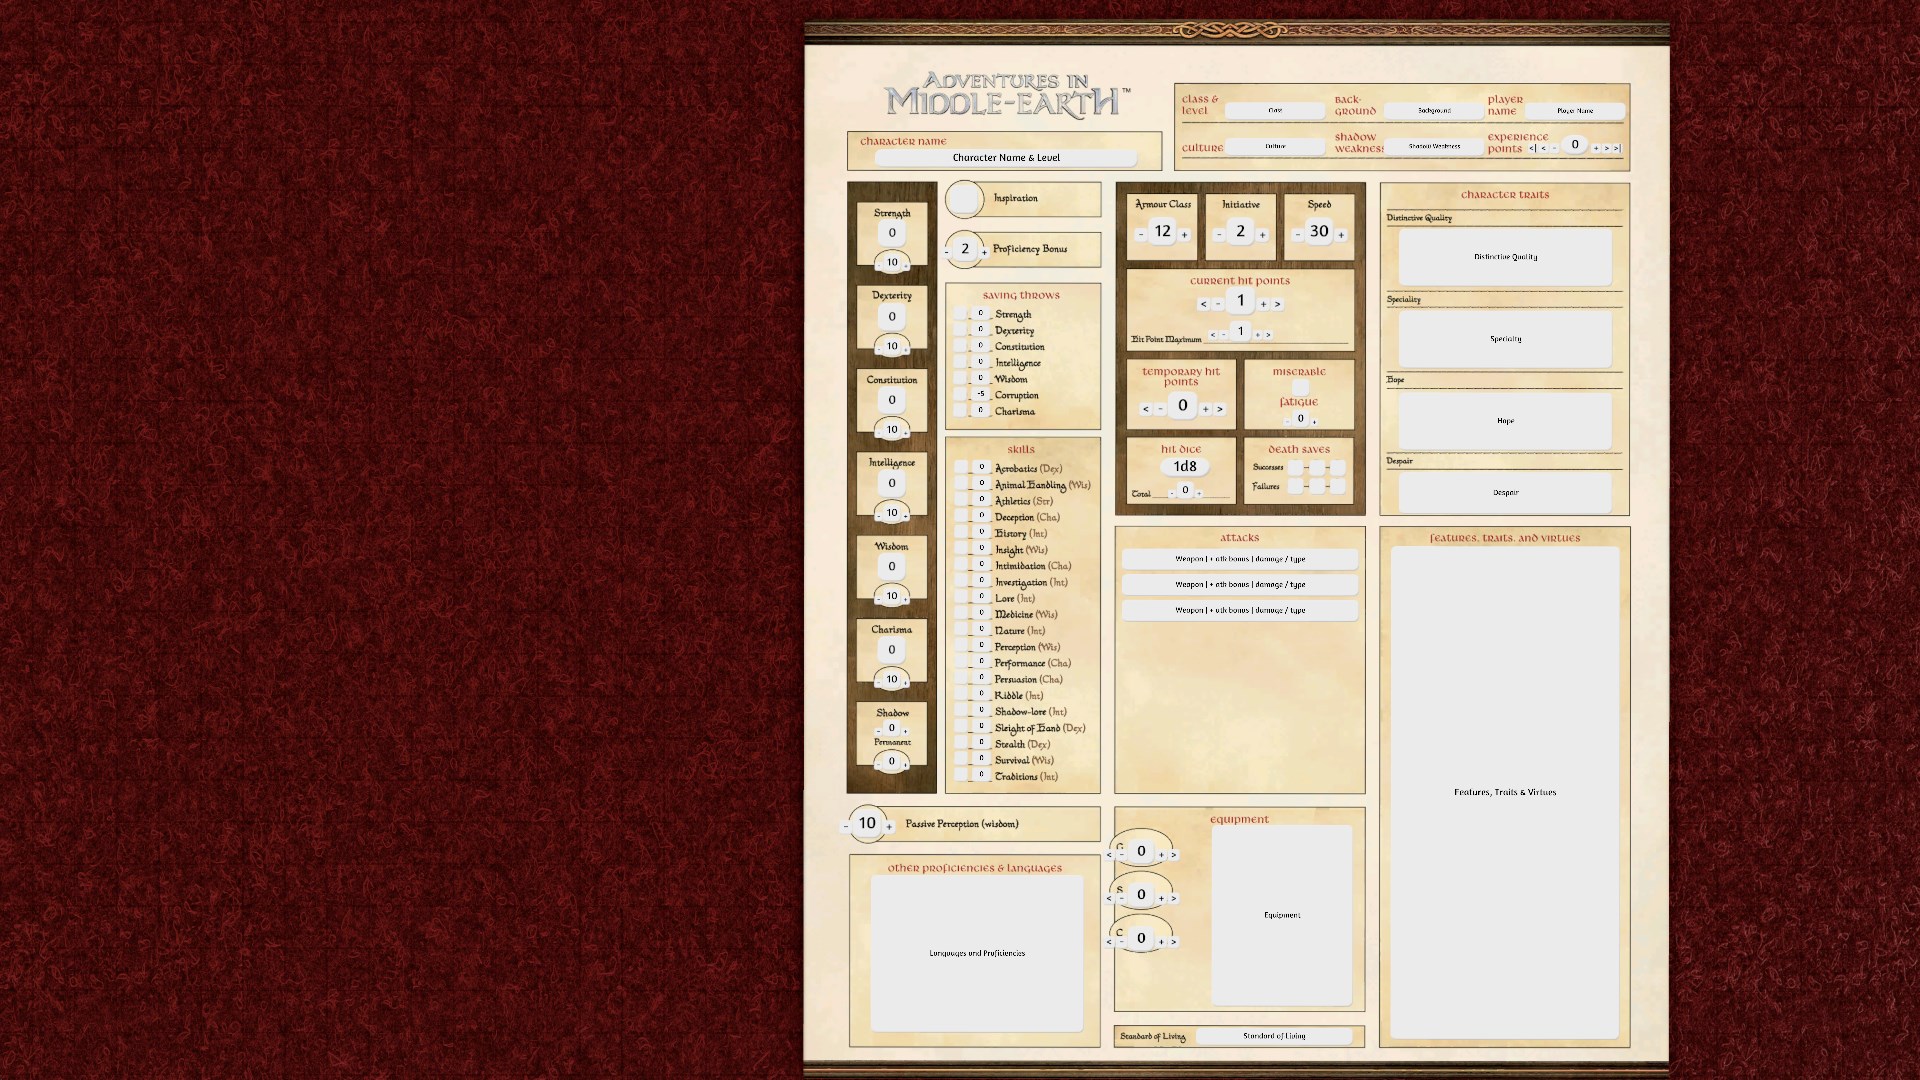Click the first Weapon attack entry field
The image size is (1920, 1080).
pos(1240,559)
